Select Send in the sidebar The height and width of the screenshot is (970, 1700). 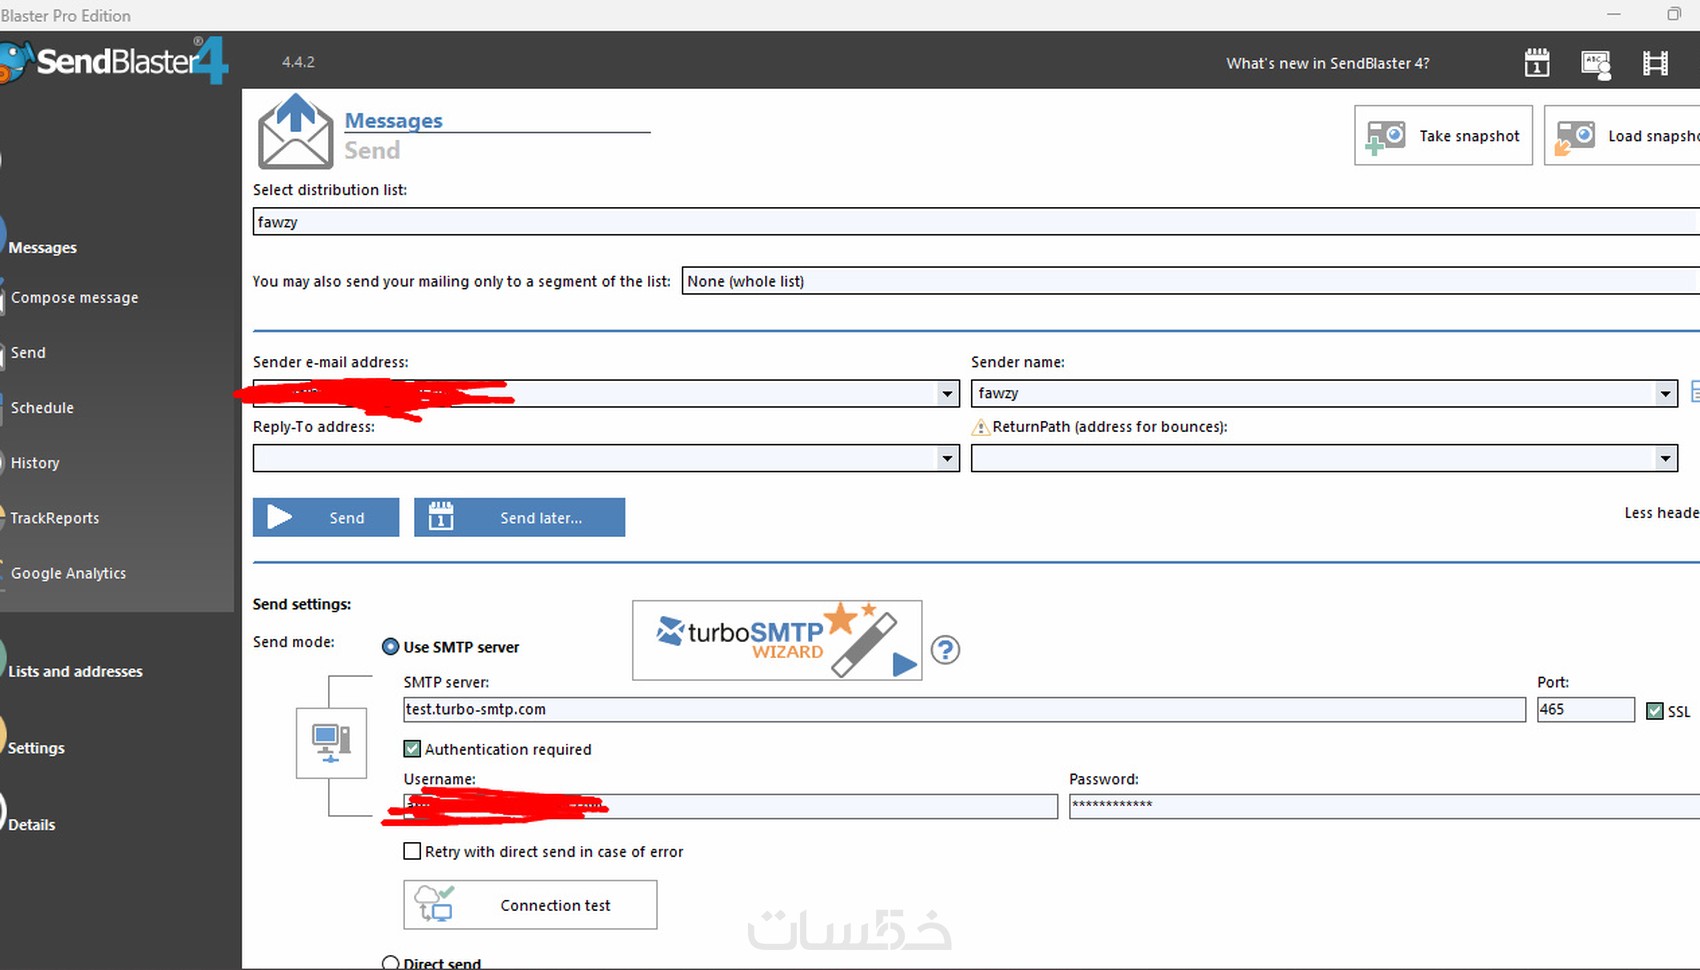pos(28,352)
